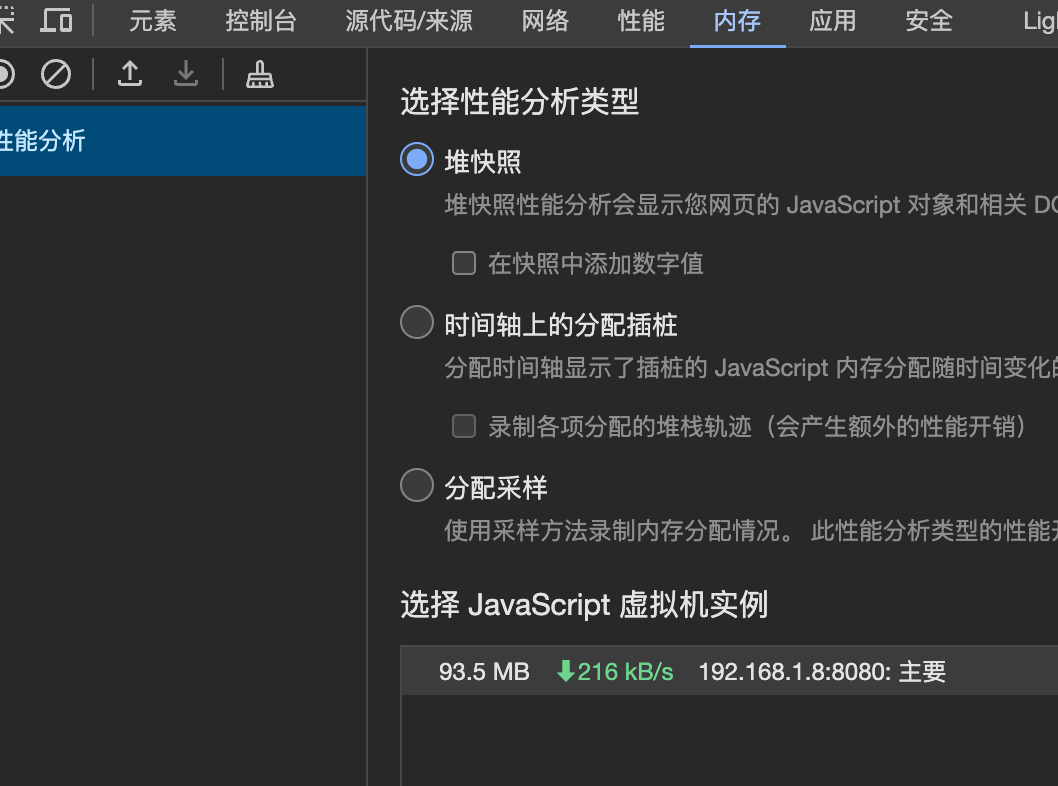Click the load profile upload icon

coord(130,74)
